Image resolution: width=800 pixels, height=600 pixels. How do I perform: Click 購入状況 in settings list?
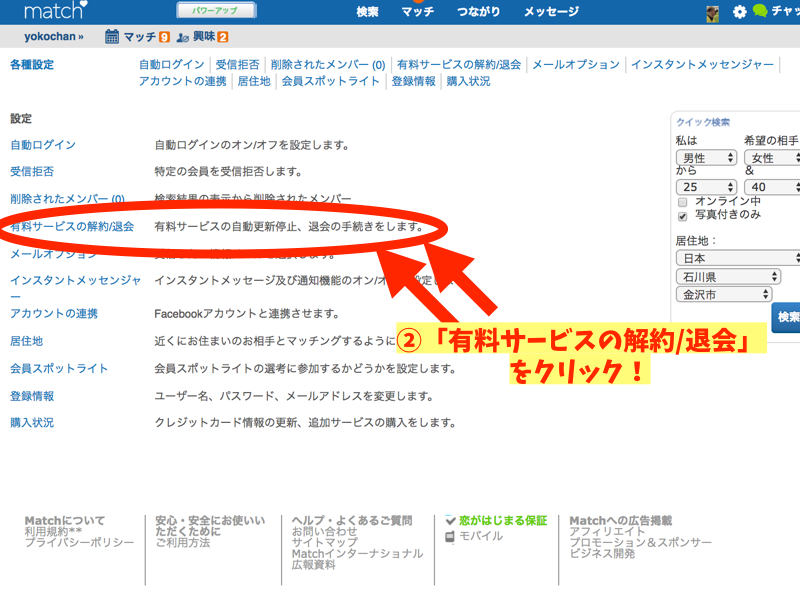[x=32, y=422]
